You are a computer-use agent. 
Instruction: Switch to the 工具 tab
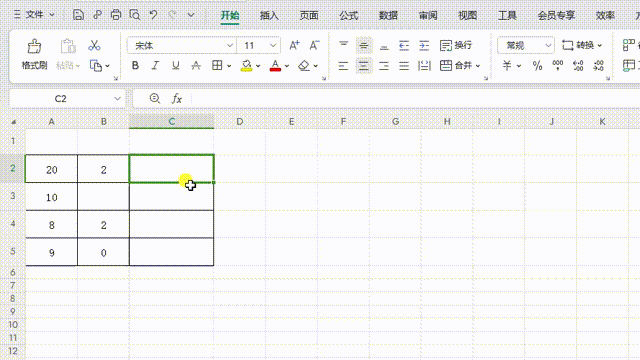507,16
